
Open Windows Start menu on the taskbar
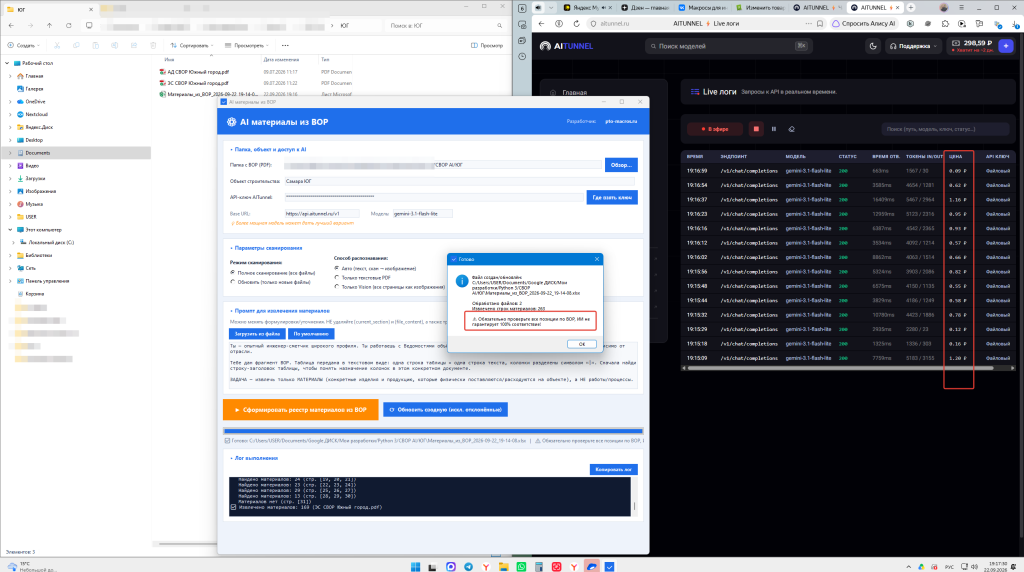(x=415, y=566)
